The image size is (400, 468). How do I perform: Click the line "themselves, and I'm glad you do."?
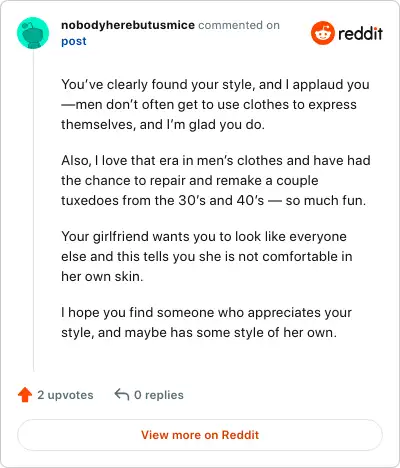(163, 124)
